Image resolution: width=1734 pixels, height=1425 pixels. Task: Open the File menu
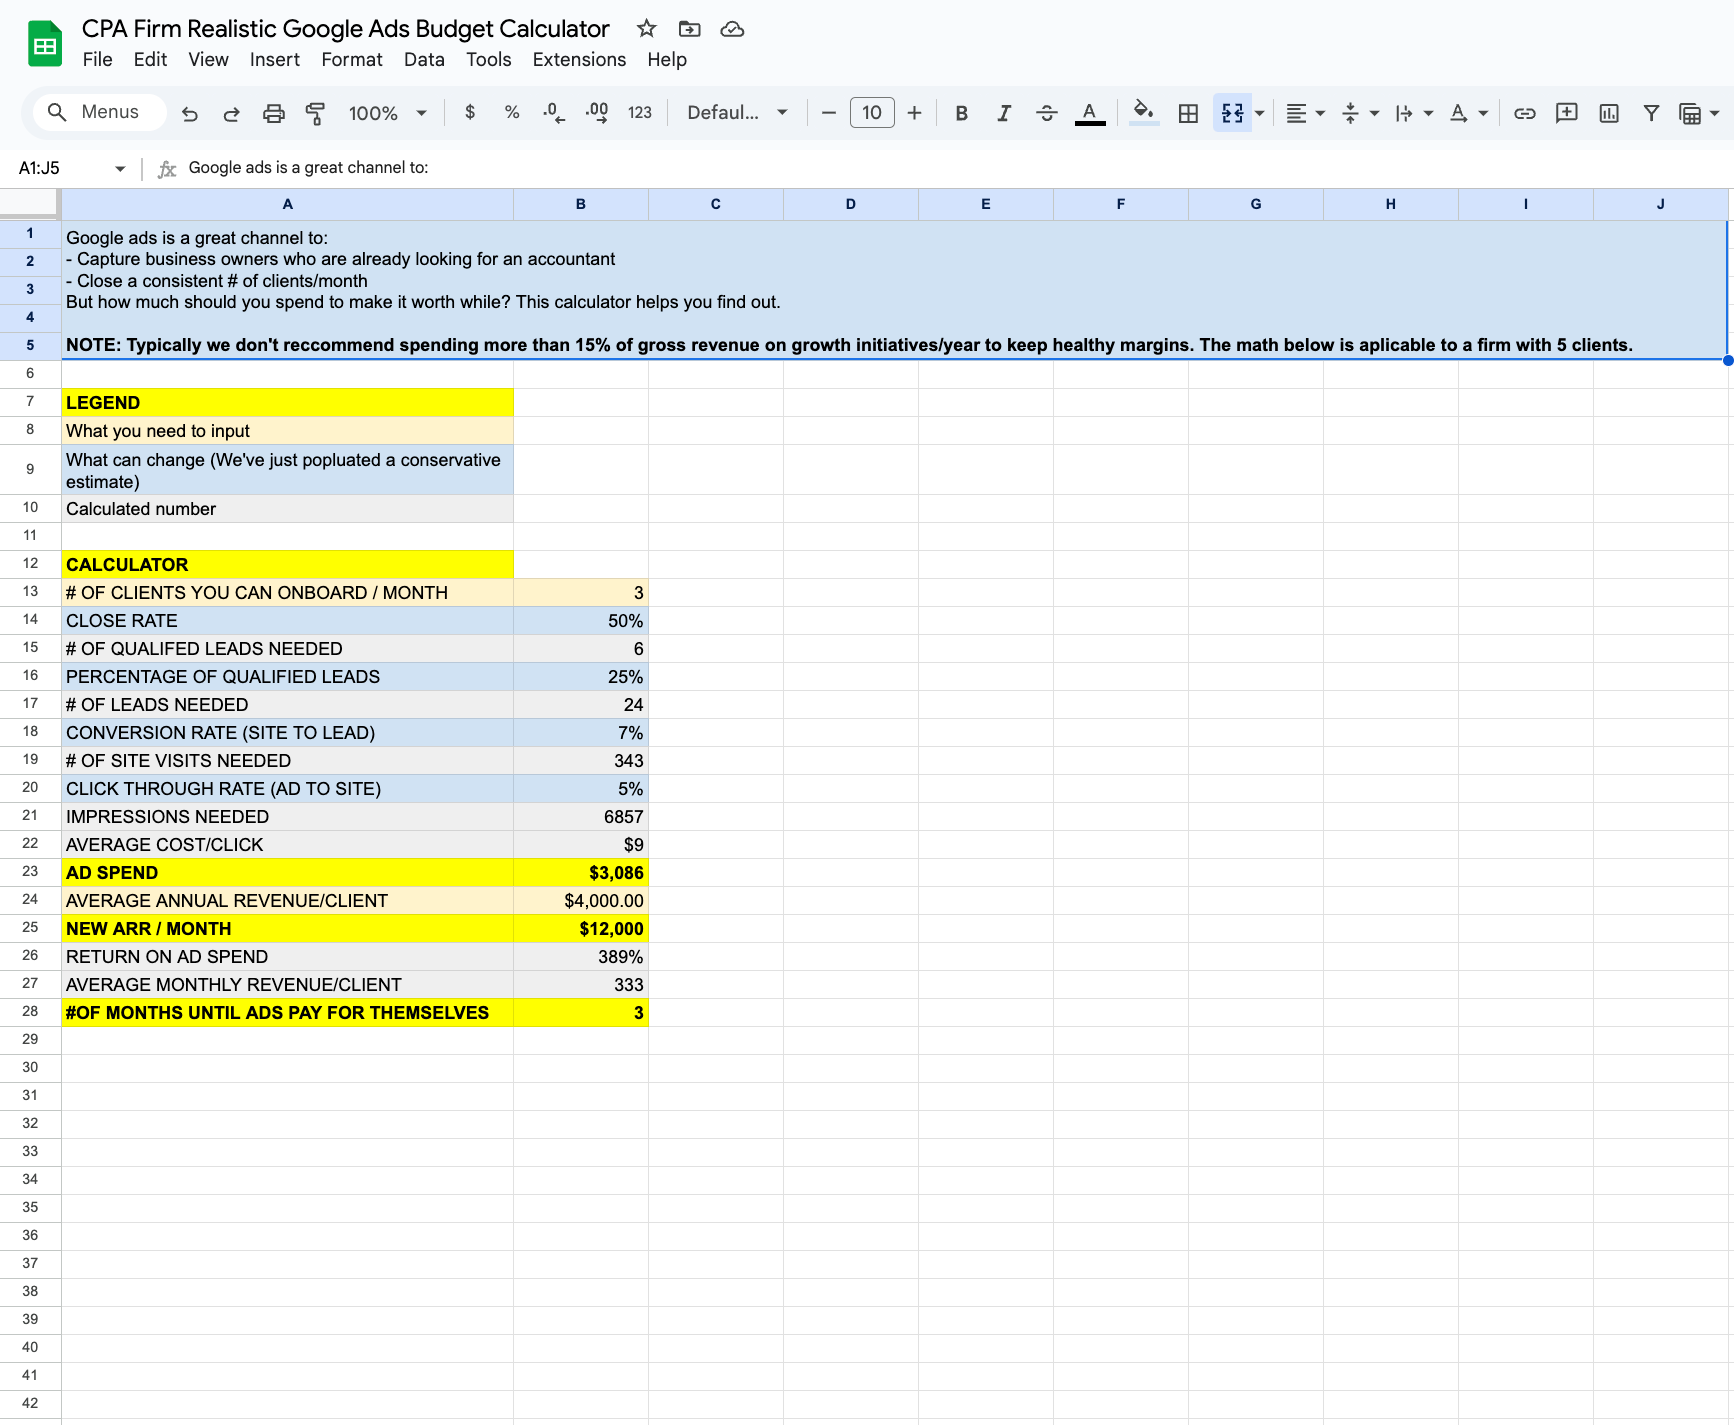coord(97,60)
